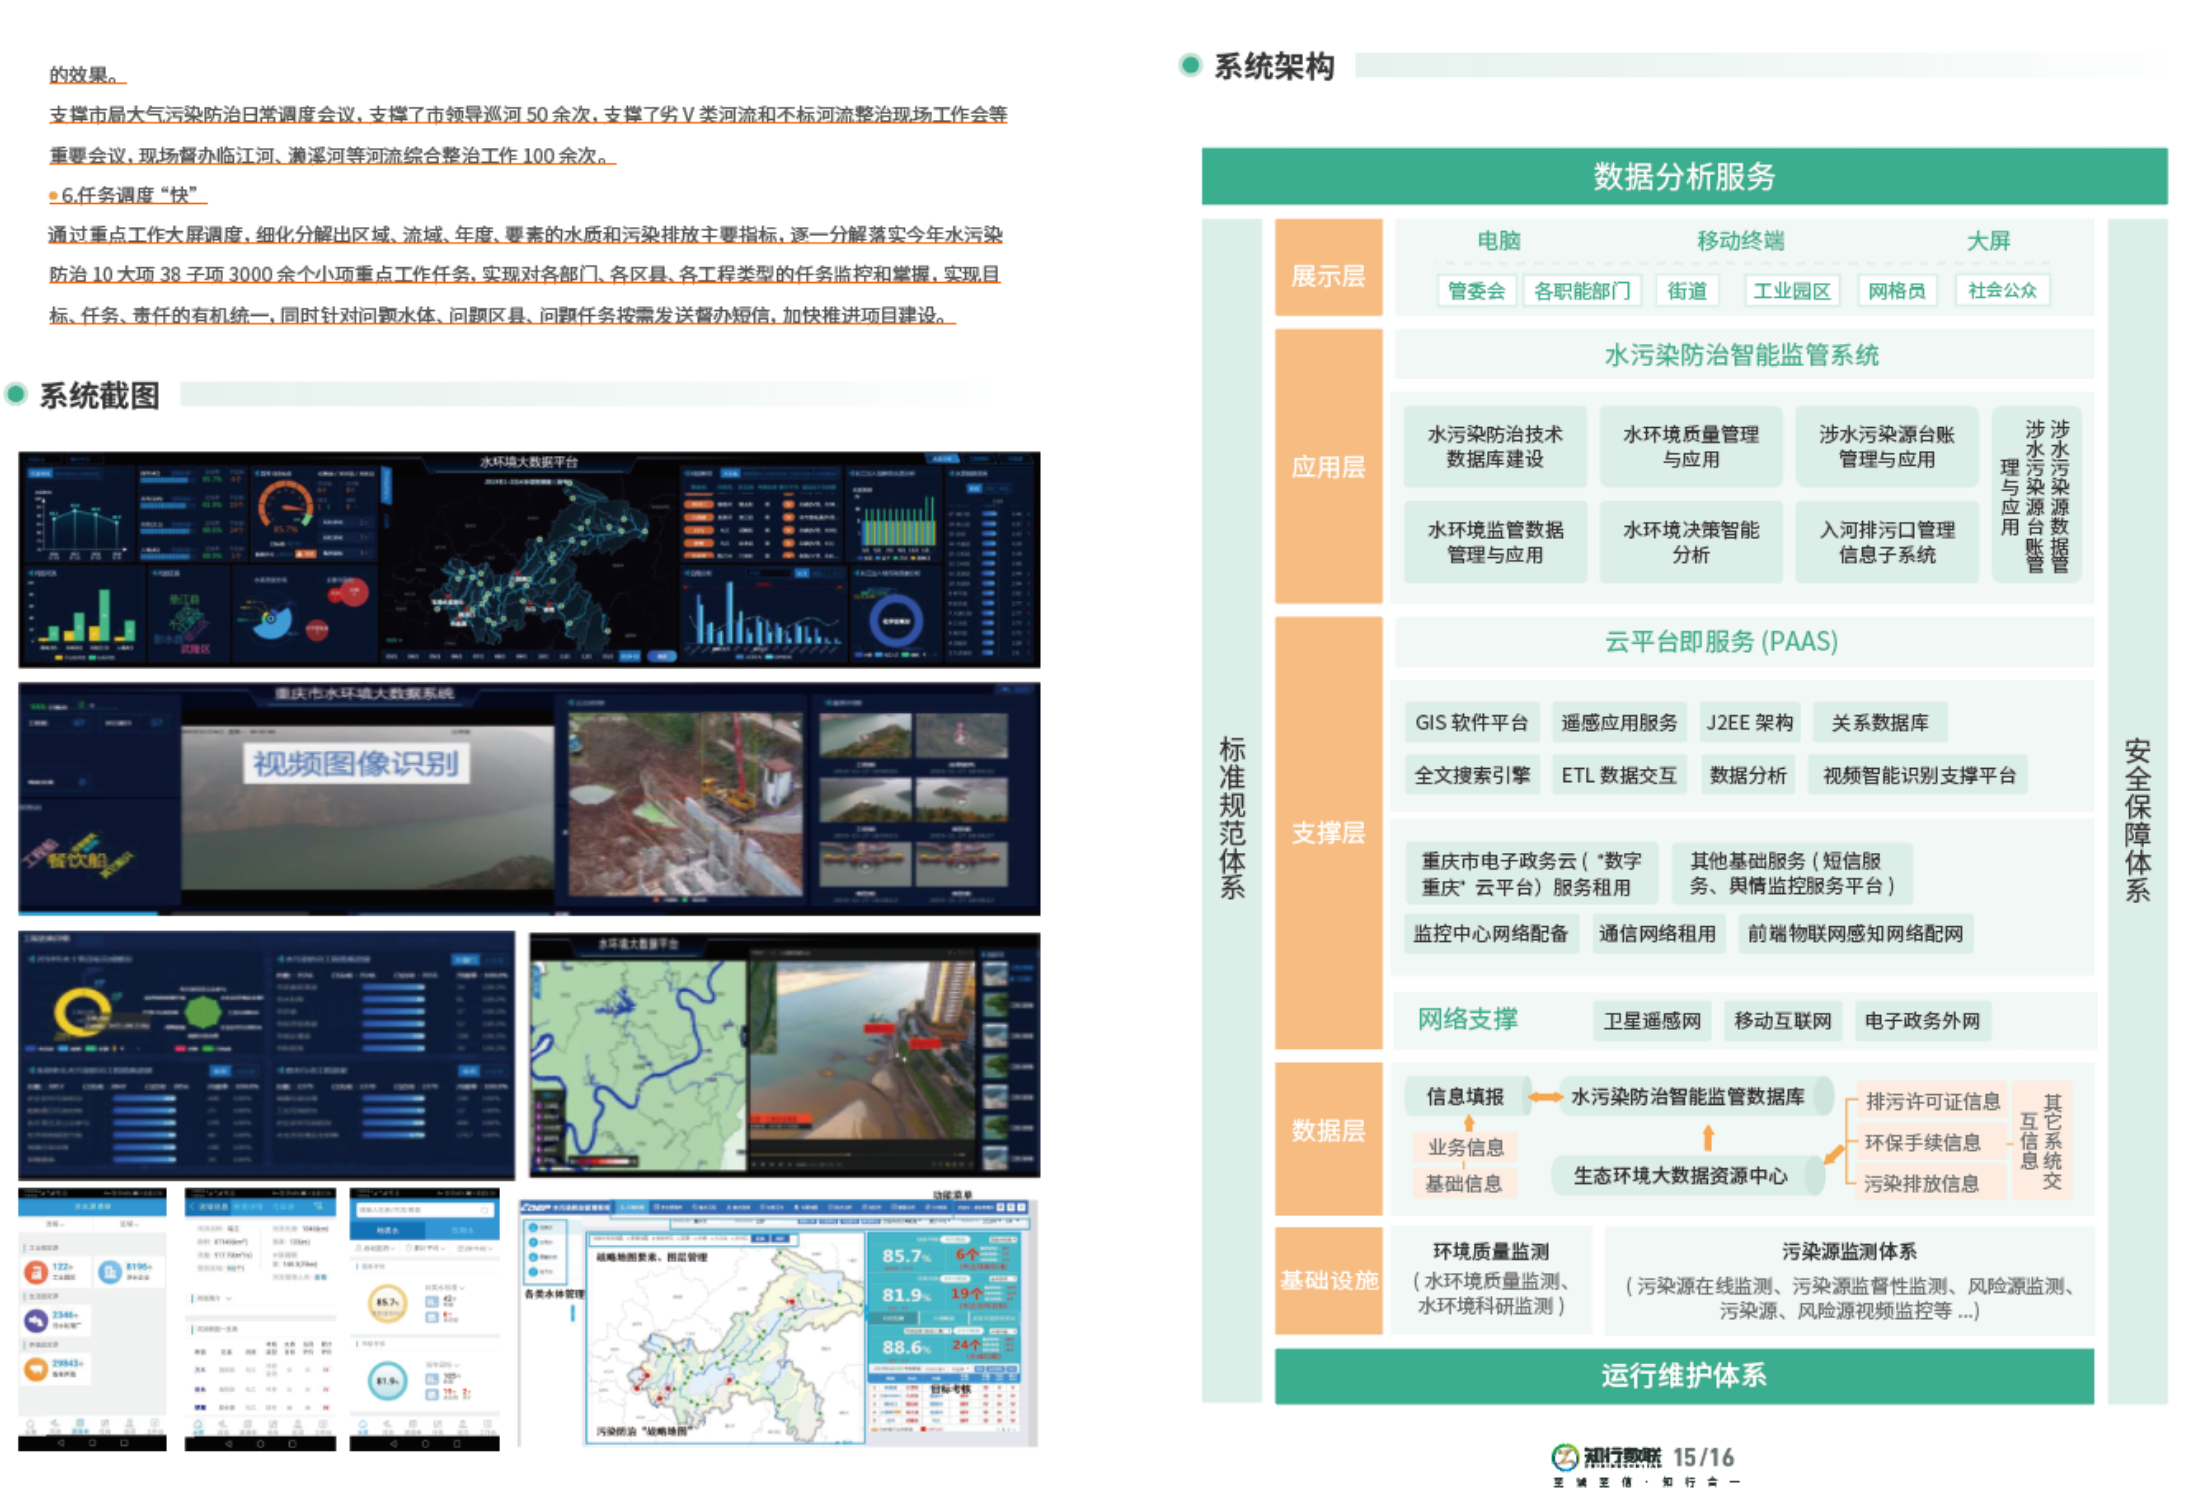Click the ETL 数据交互 box
Image resolution: width=2198 pixels, height=1494 pixels.
(1619, 775)
